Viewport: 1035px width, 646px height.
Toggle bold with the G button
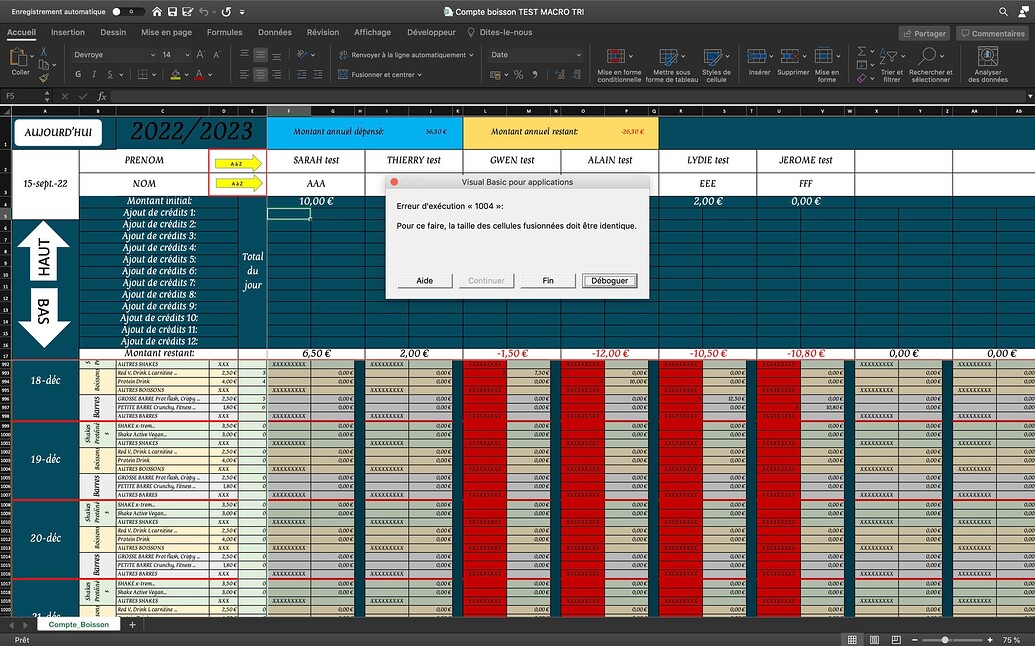(x=77, y=74)
